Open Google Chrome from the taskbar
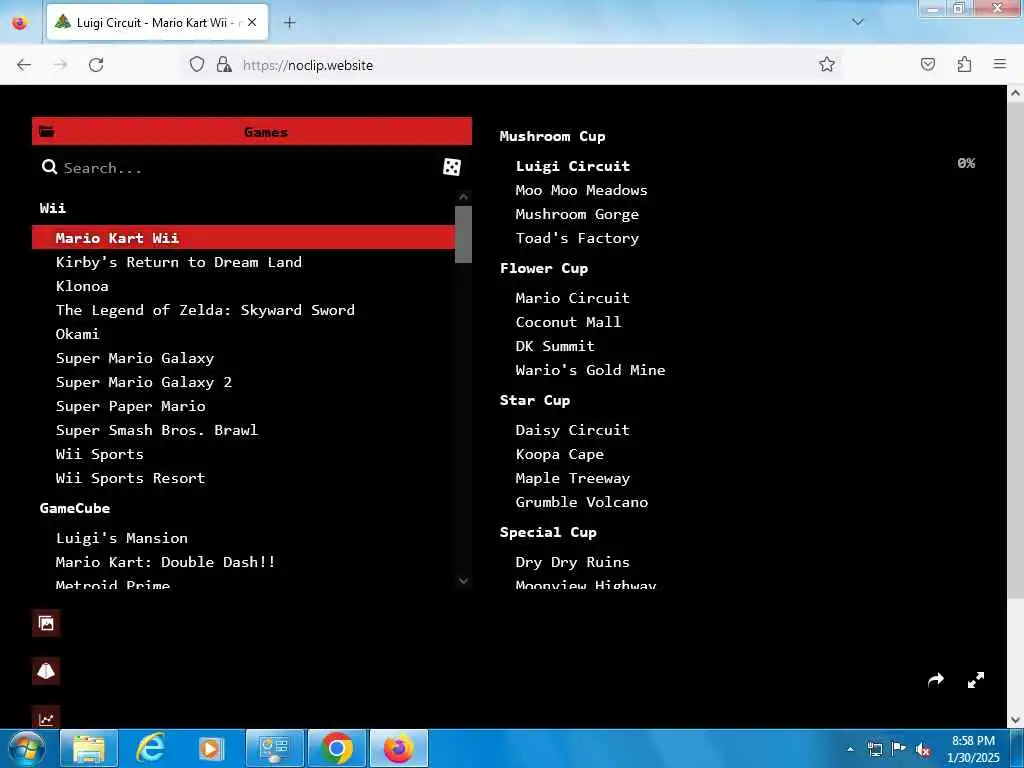 click(336, 748)
